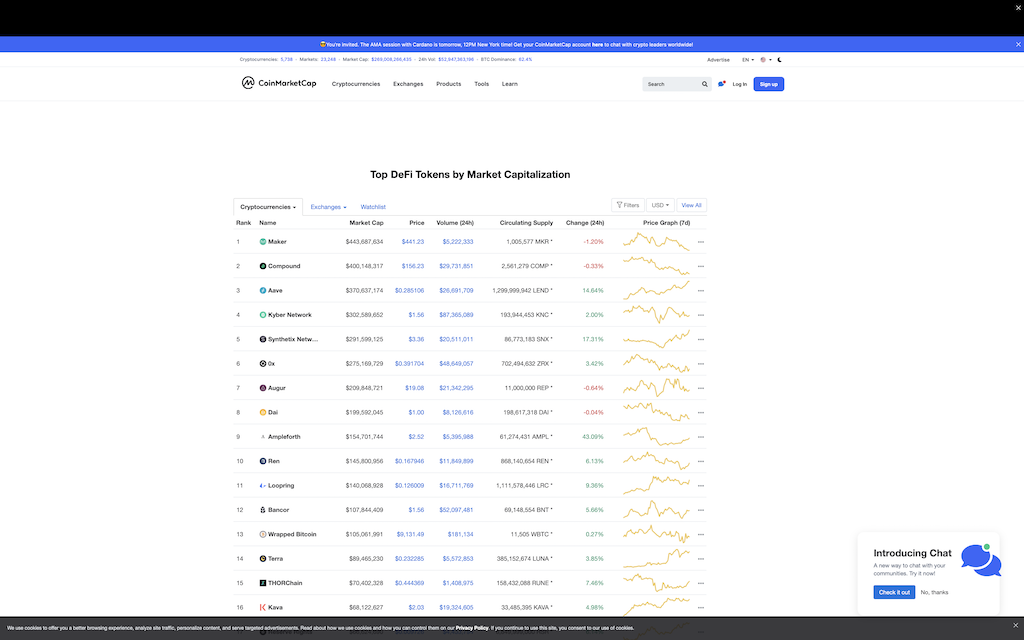The image size is (1024, 640).
Task: Open the Learn navigation menu
Action: pyautogui.click(x=509, y=84)
